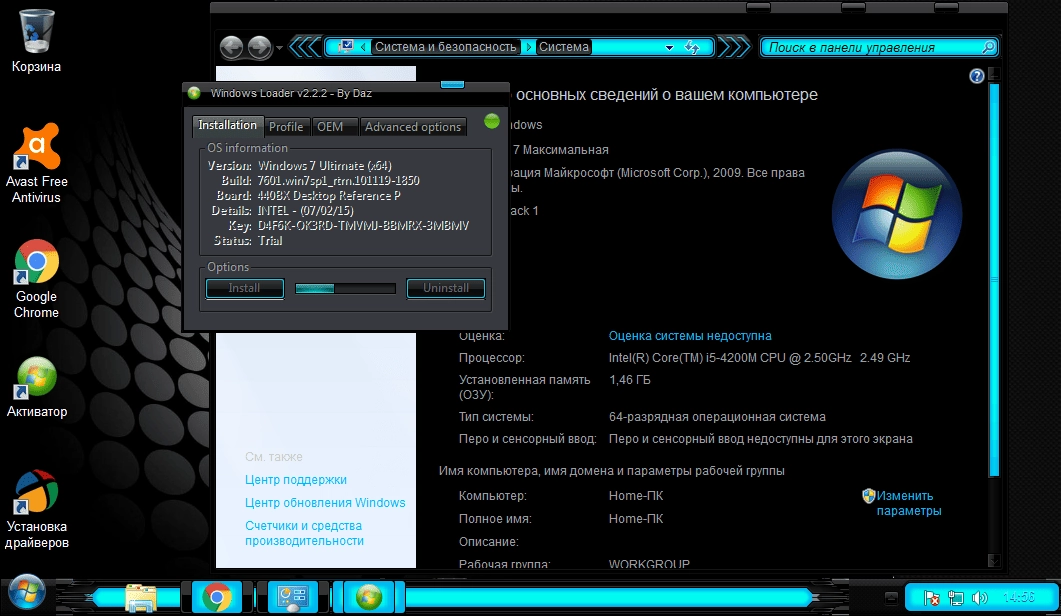This screenshot has height=616, width=1061.
Task: Open the Recycle Bin (Корзина) desktop icon
Action: [x=37, y=41]
